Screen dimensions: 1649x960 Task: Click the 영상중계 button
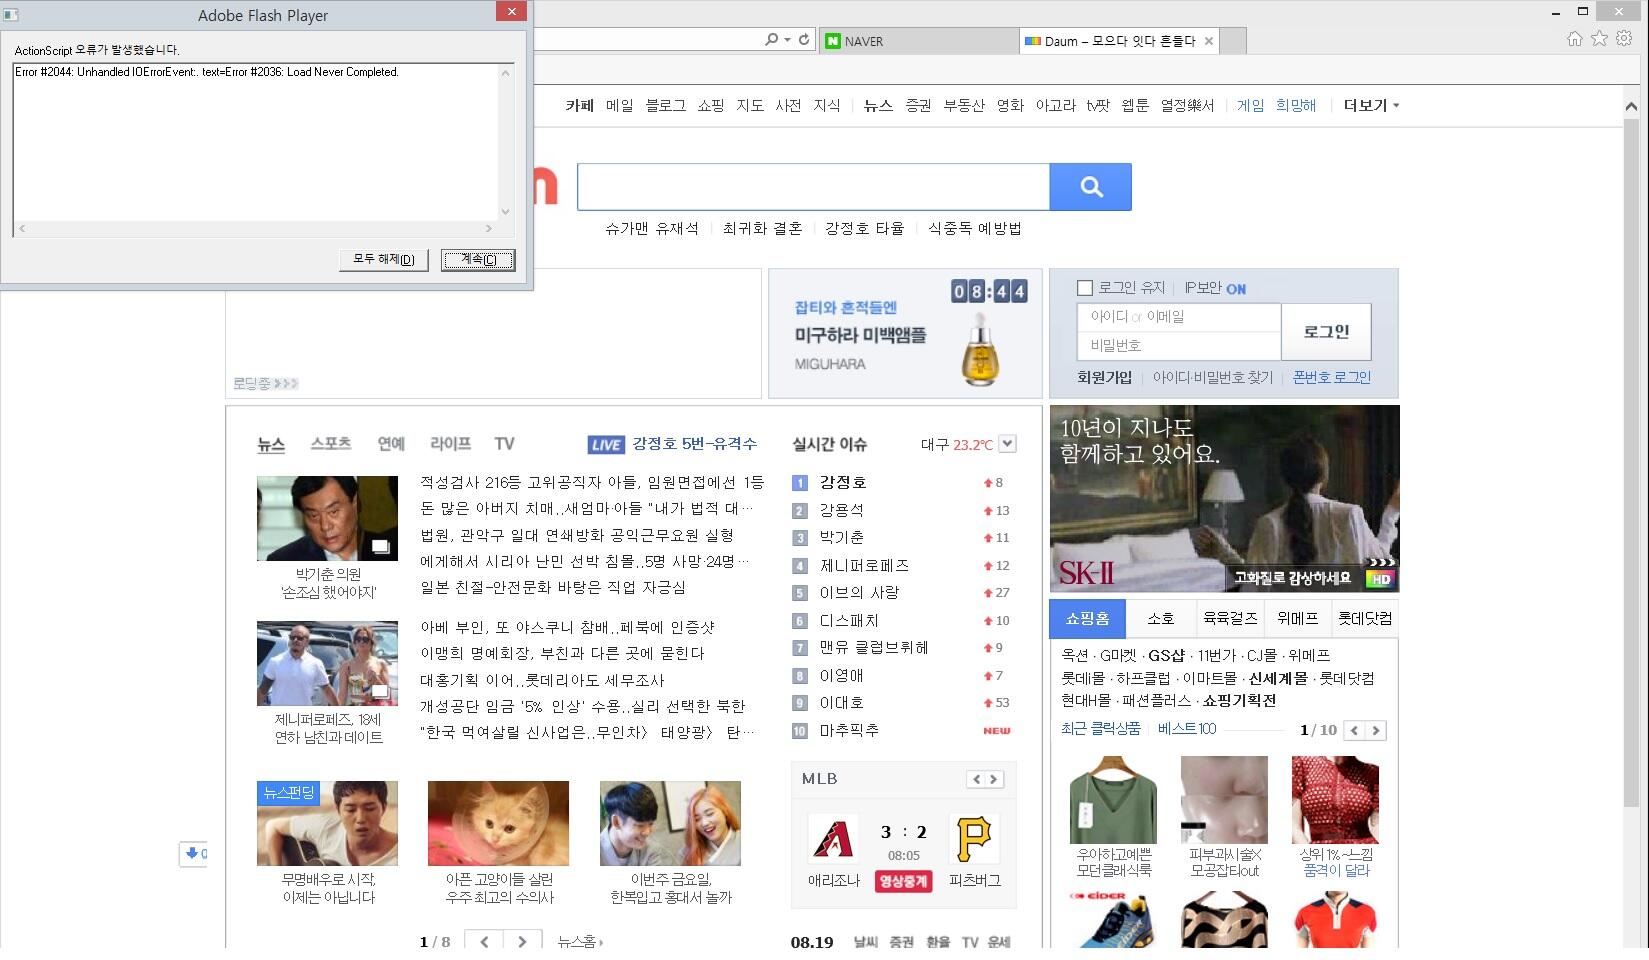tap(903, 881)
